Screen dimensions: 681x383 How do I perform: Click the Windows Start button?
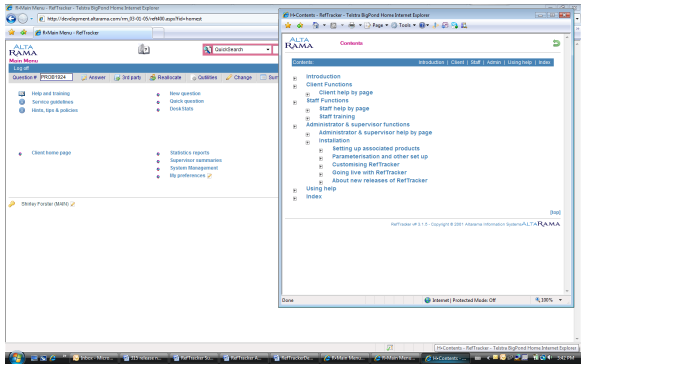(16, 358)
